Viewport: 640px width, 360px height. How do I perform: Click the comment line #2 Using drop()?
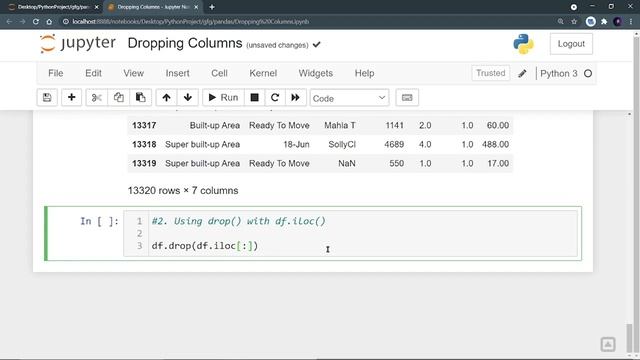click(238, 221)
